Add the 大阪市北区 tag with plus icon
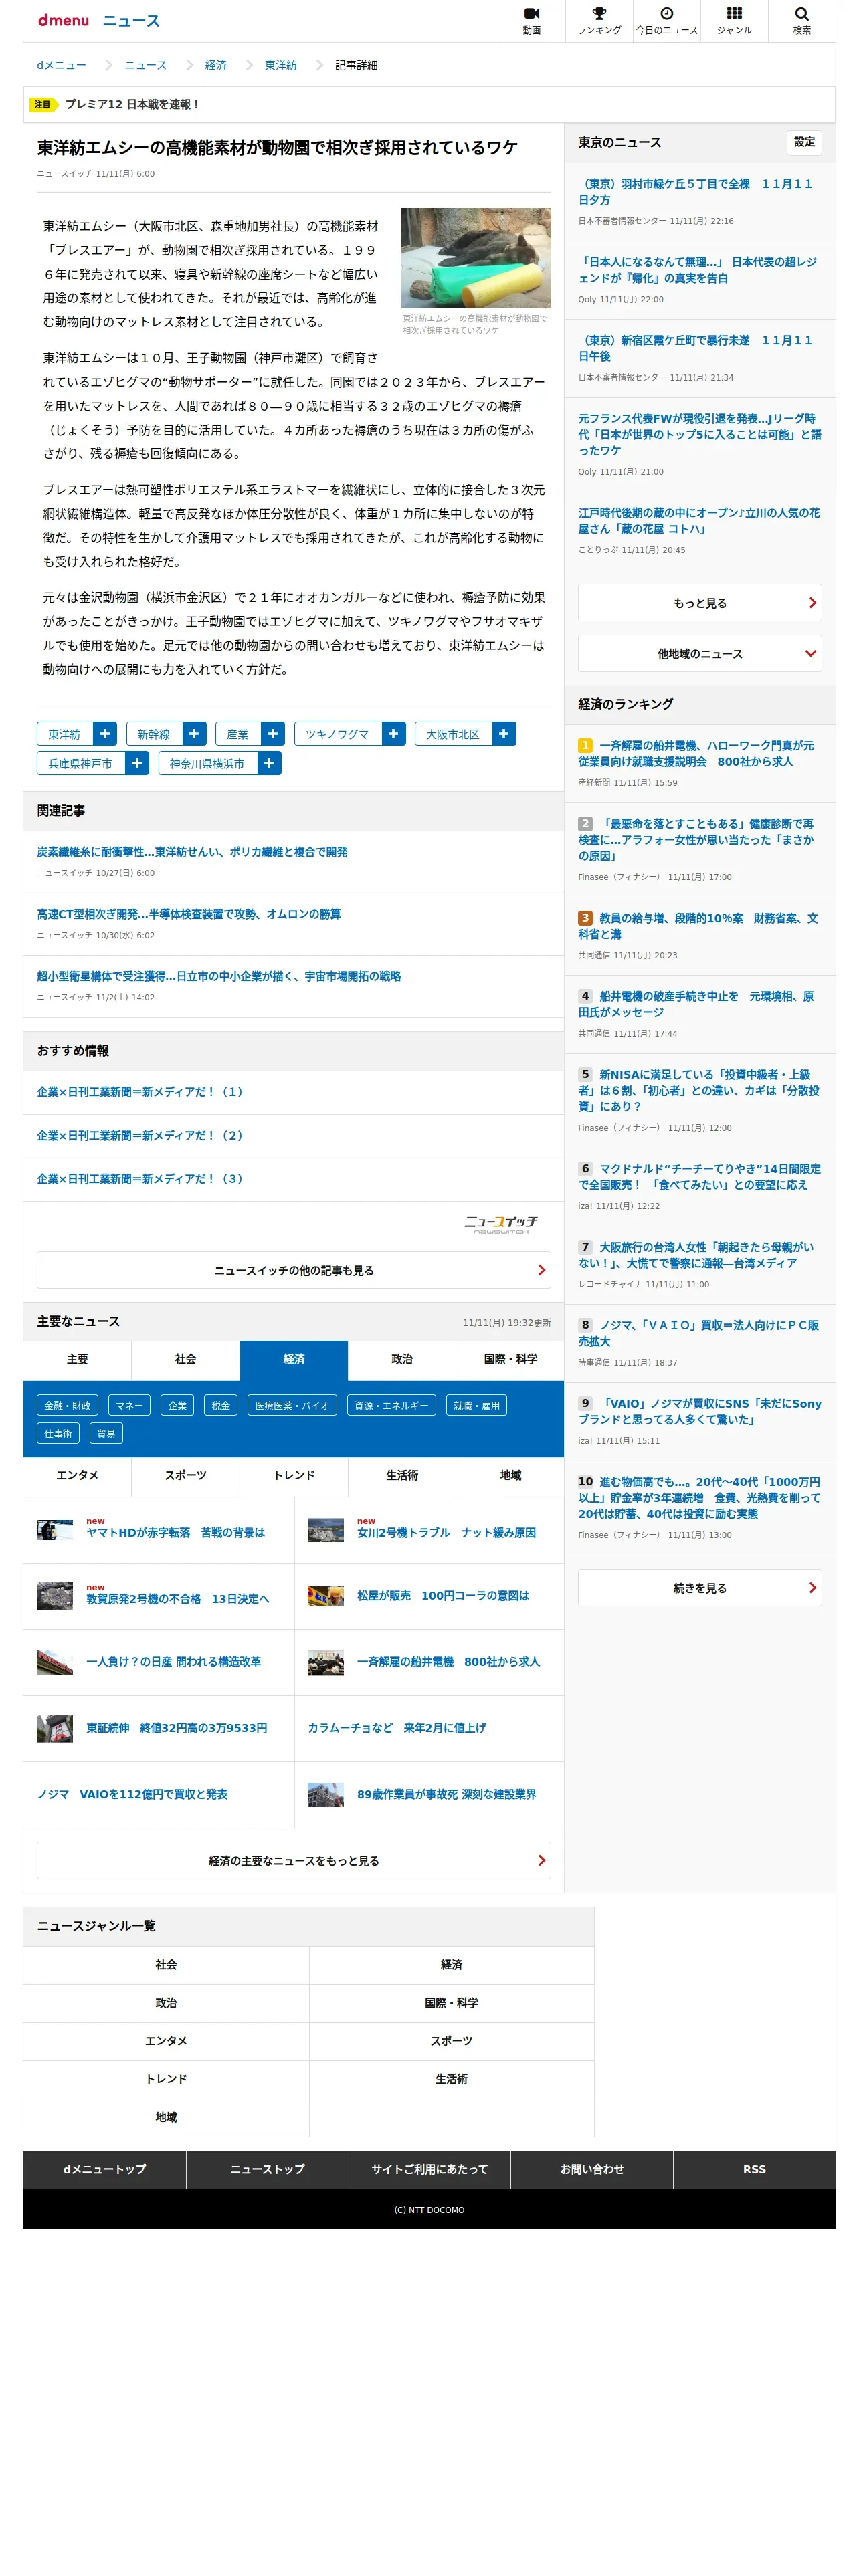 pyautogui.click(x=504, y=734)
